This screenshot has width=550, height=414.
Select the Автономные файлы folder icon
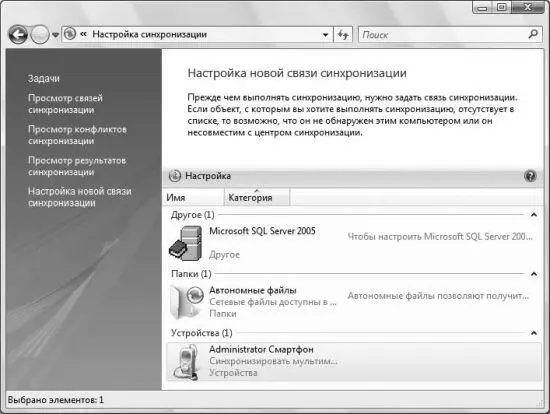click(187, 302)
